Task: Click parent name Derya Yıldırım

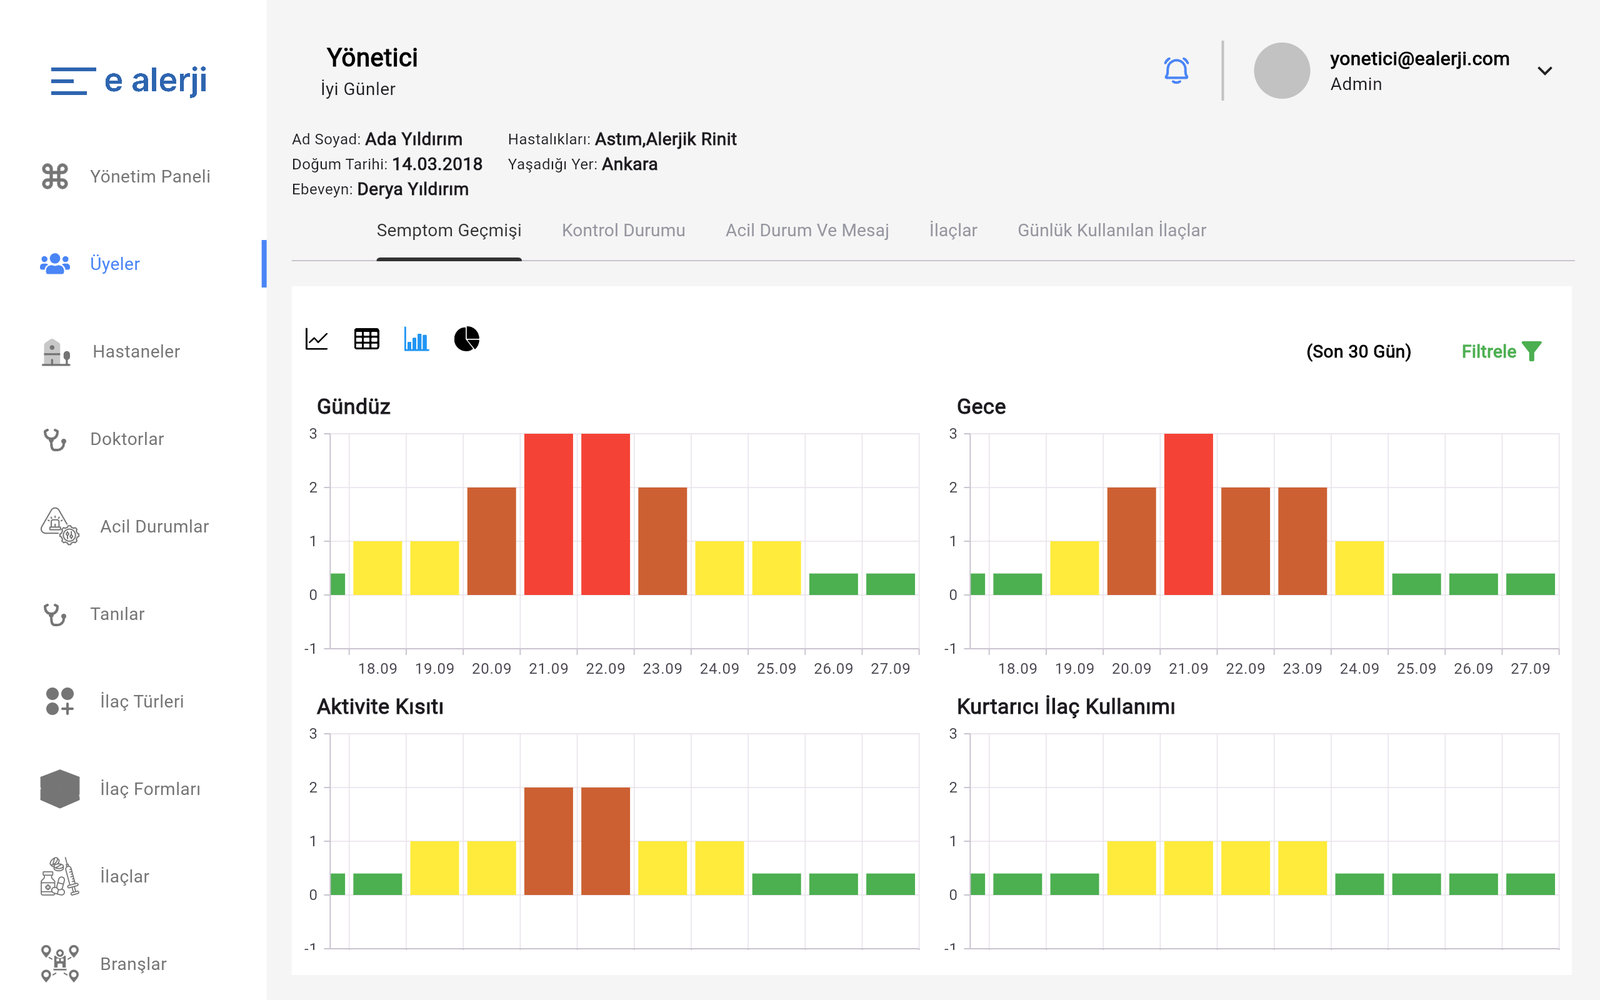Action: pos(413,189)
